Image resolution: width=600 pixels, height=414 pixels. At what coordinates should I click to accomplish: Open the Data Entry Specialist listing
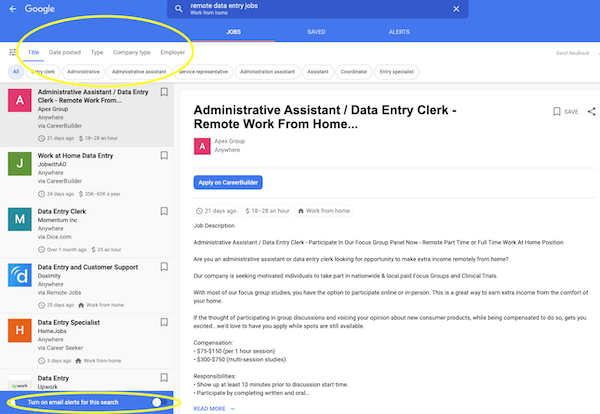click(86, 342)
